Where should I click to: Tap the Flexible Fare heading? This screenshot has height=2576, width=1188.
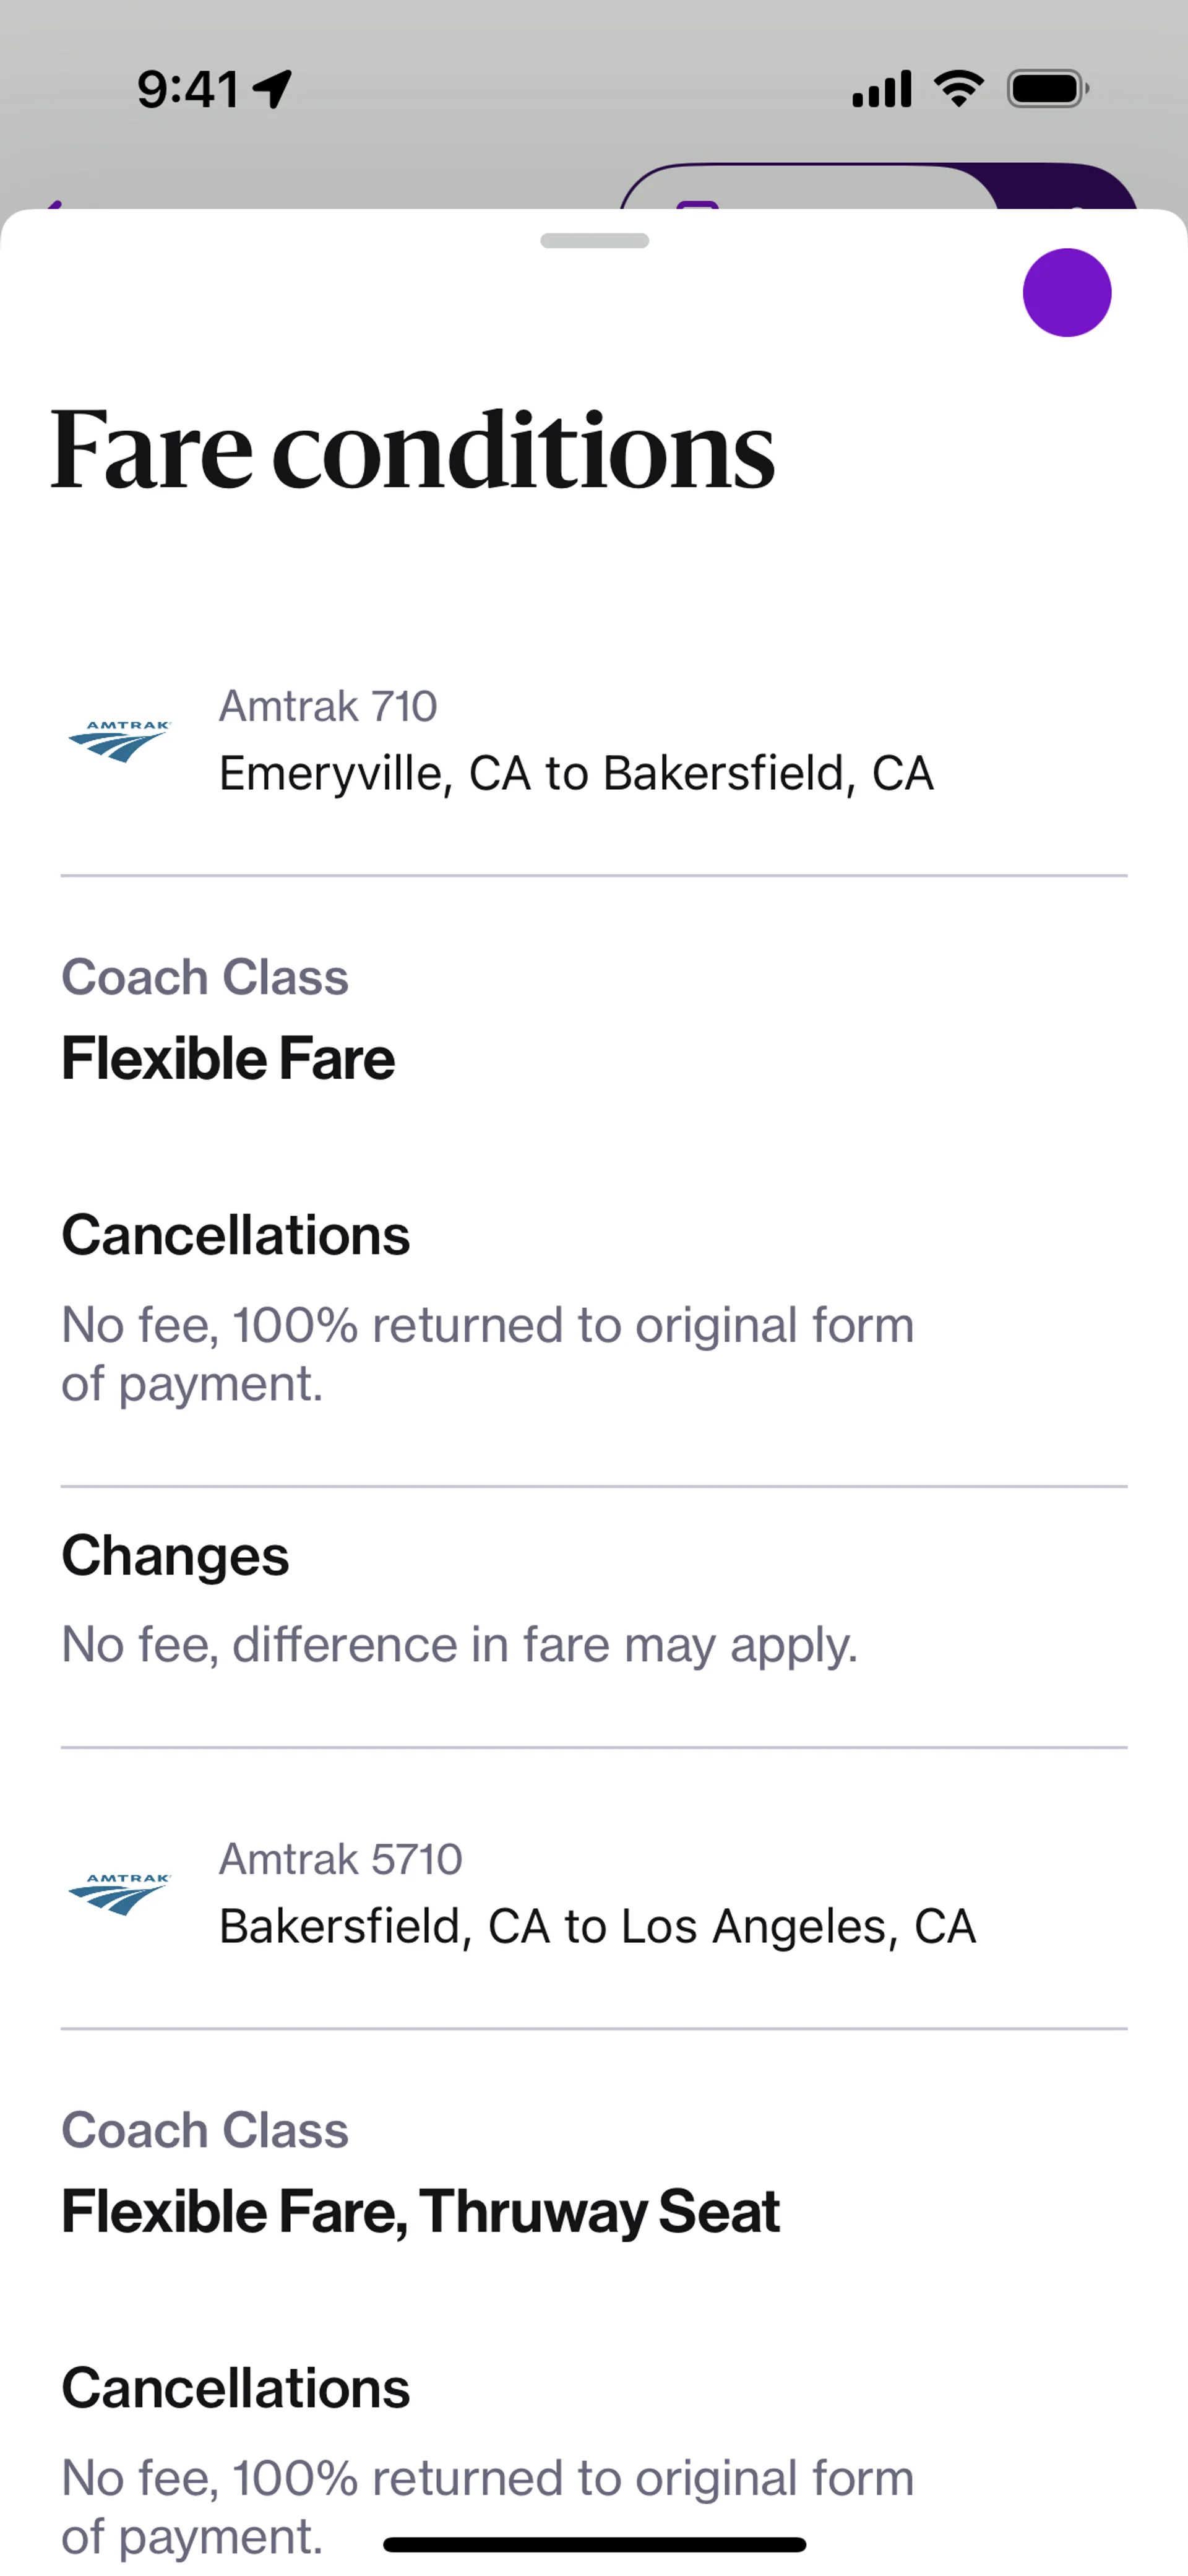click(x=228, y=1058)
